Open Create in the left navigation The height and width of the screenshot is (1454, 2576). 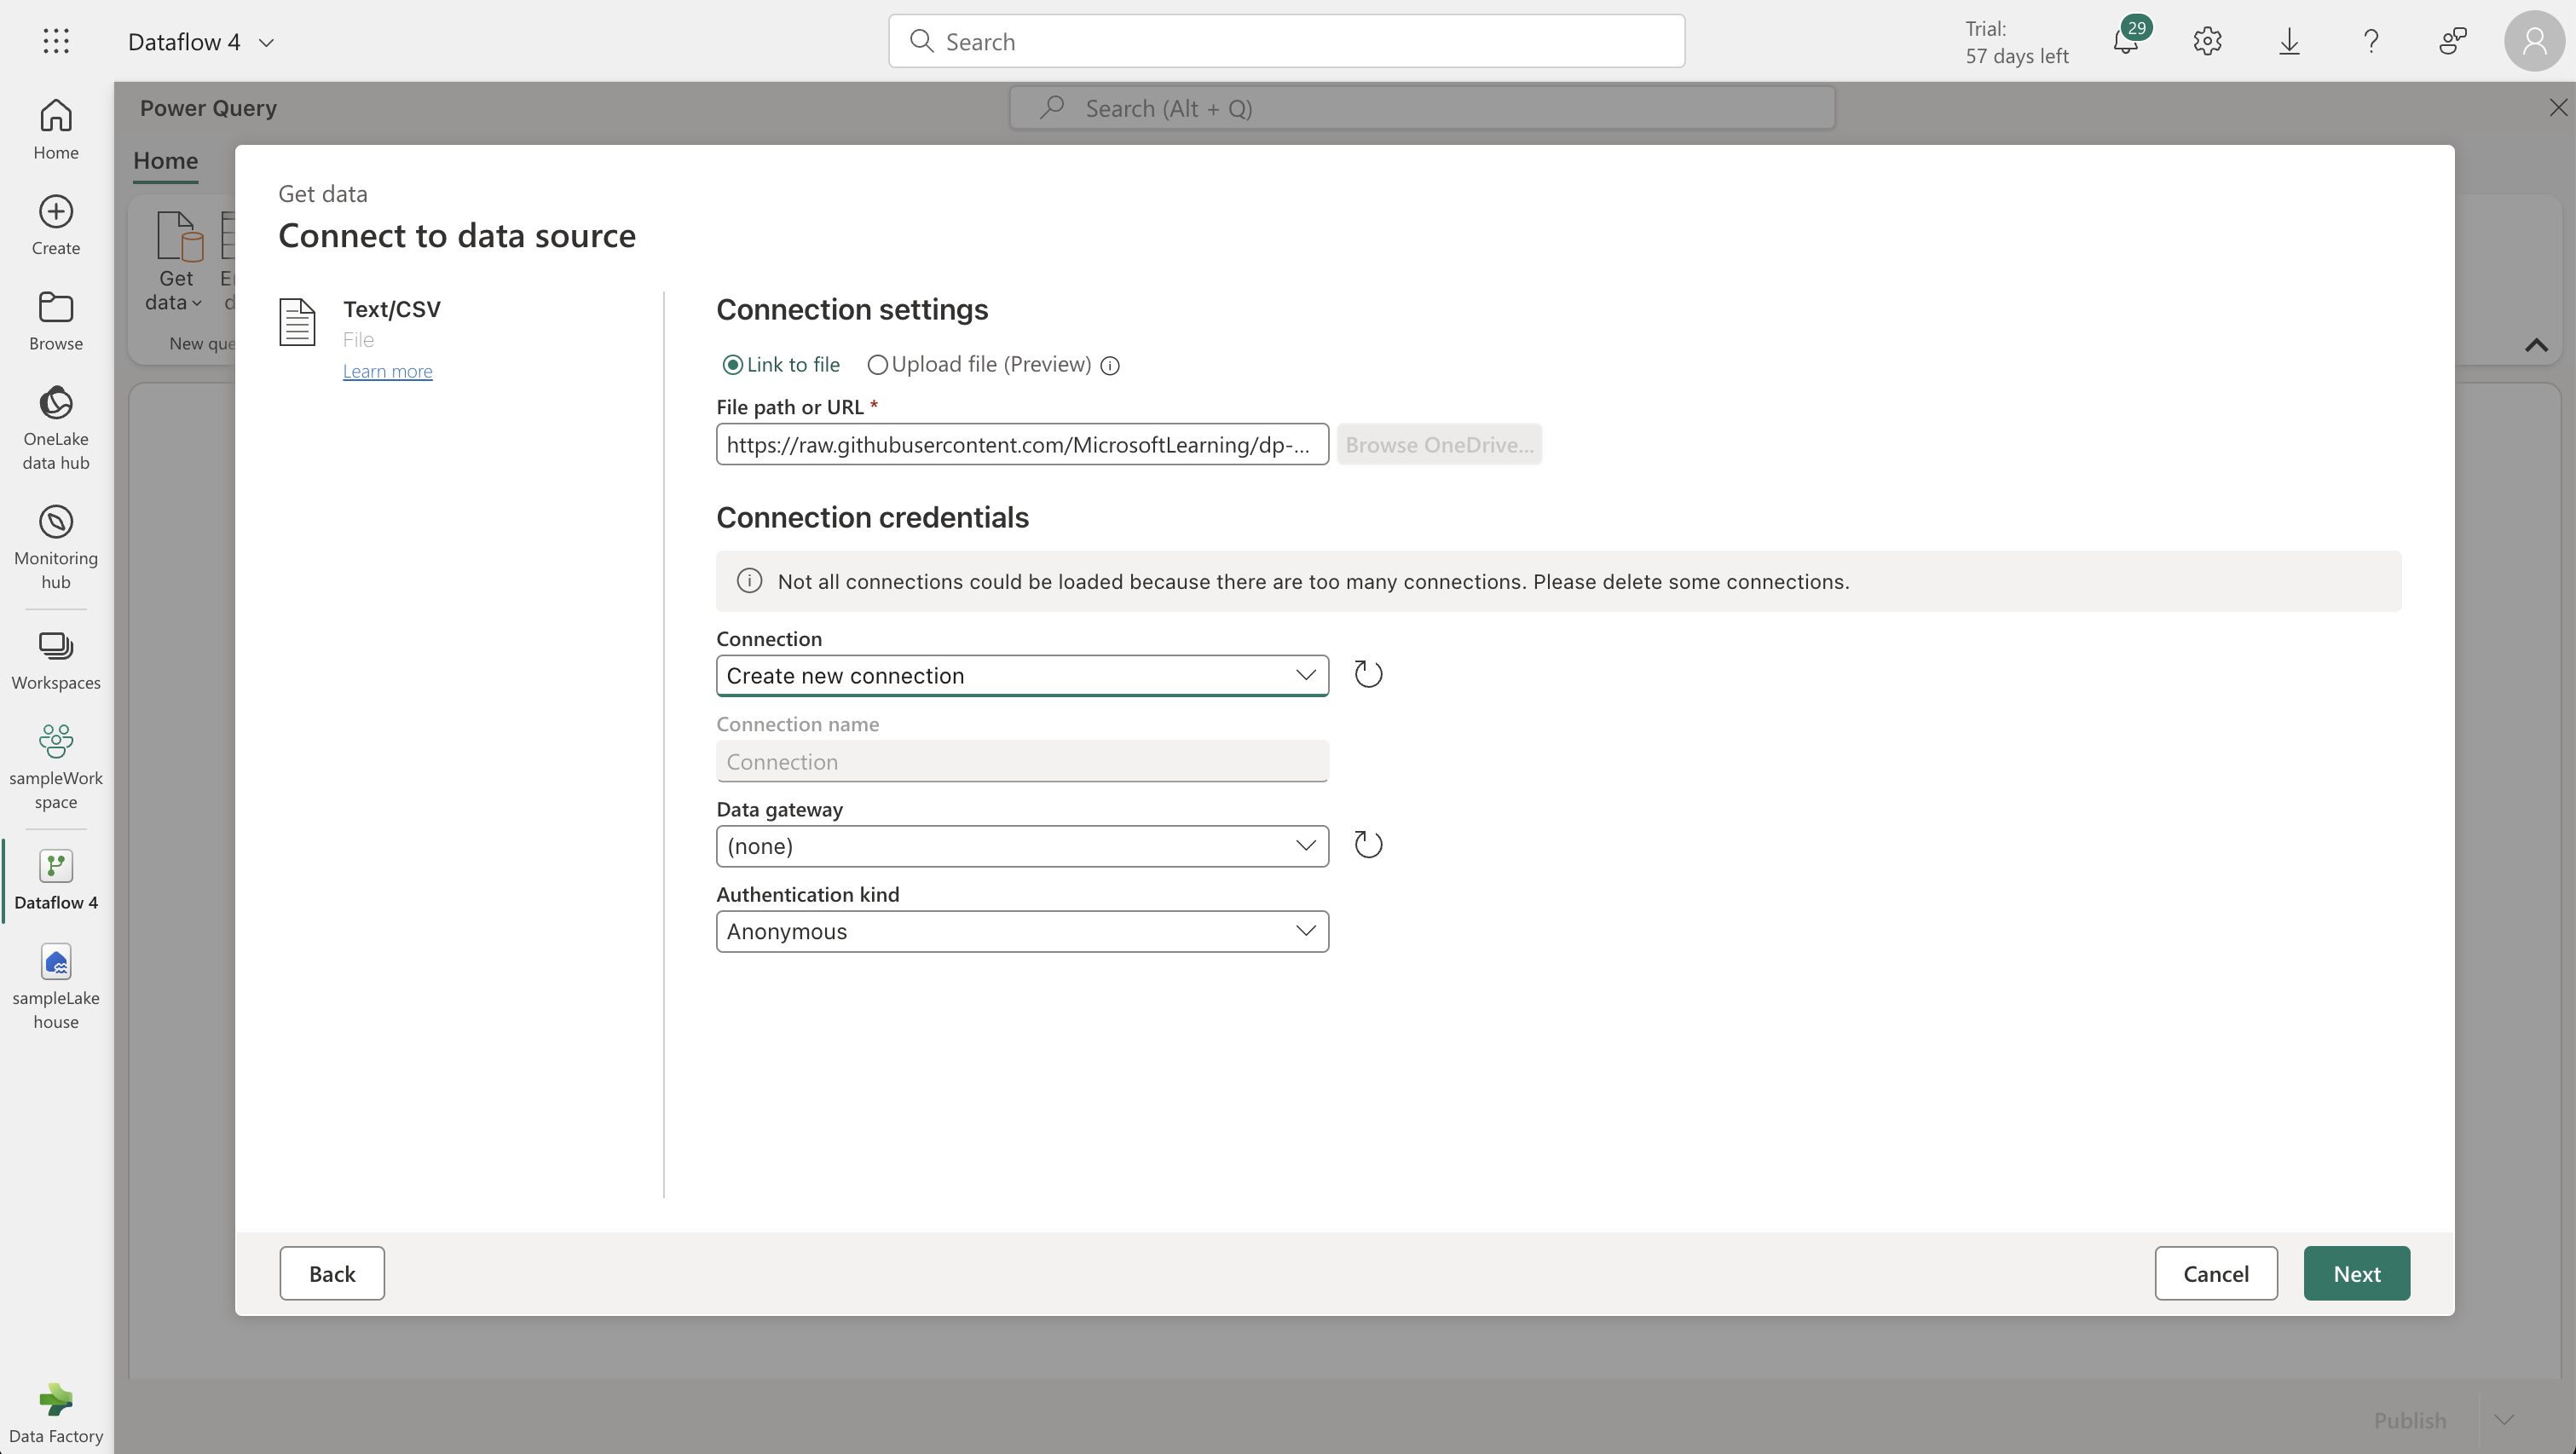(56, 226)
